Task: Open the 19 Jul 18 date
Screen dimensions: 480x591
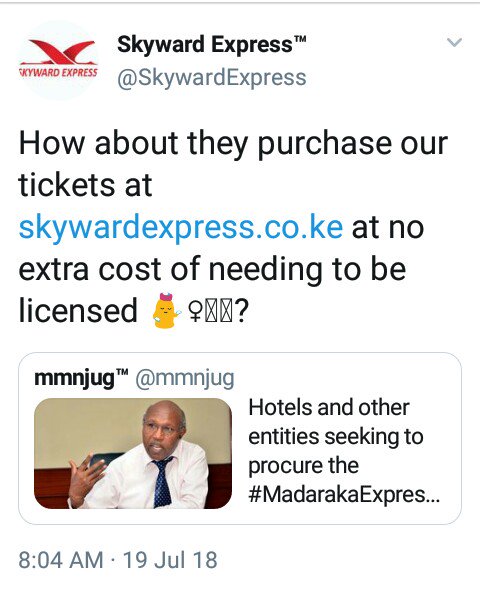Action: click(170, 560)
